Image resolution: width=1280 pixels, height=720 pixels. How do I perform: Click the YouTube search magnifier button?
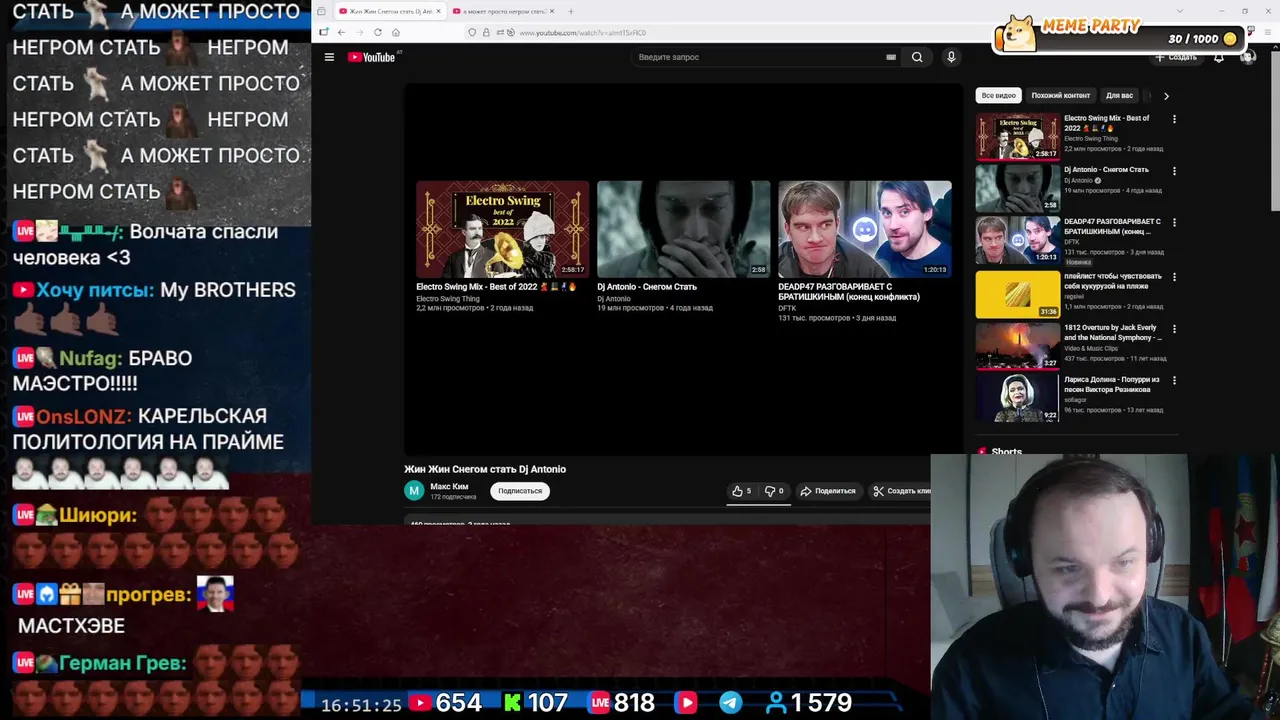[917, 57]
